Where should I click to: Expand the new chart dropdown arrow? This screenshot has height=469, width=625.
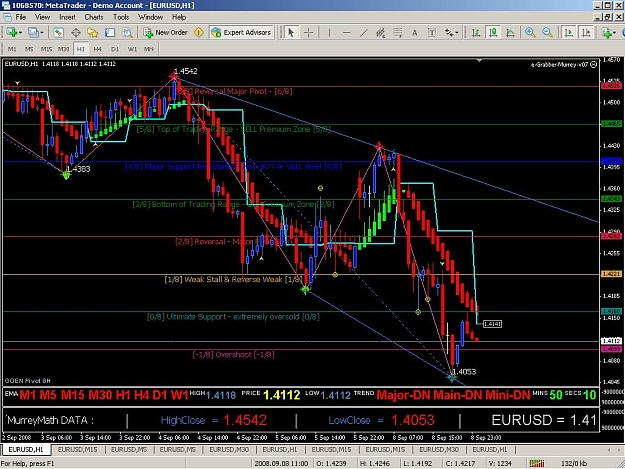pyautogui.click(x=20, y=33)
